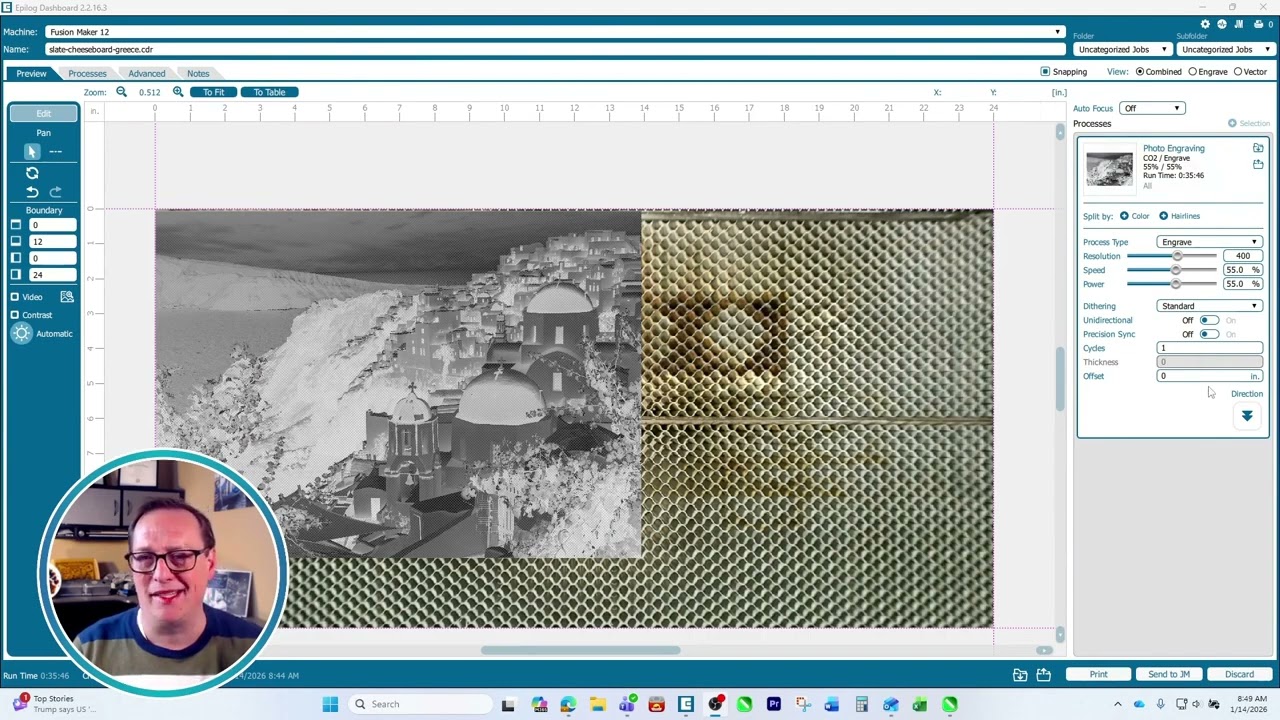Open the camera image search icon
This screenshot has width=1280, height=720.
click(67, 297)
